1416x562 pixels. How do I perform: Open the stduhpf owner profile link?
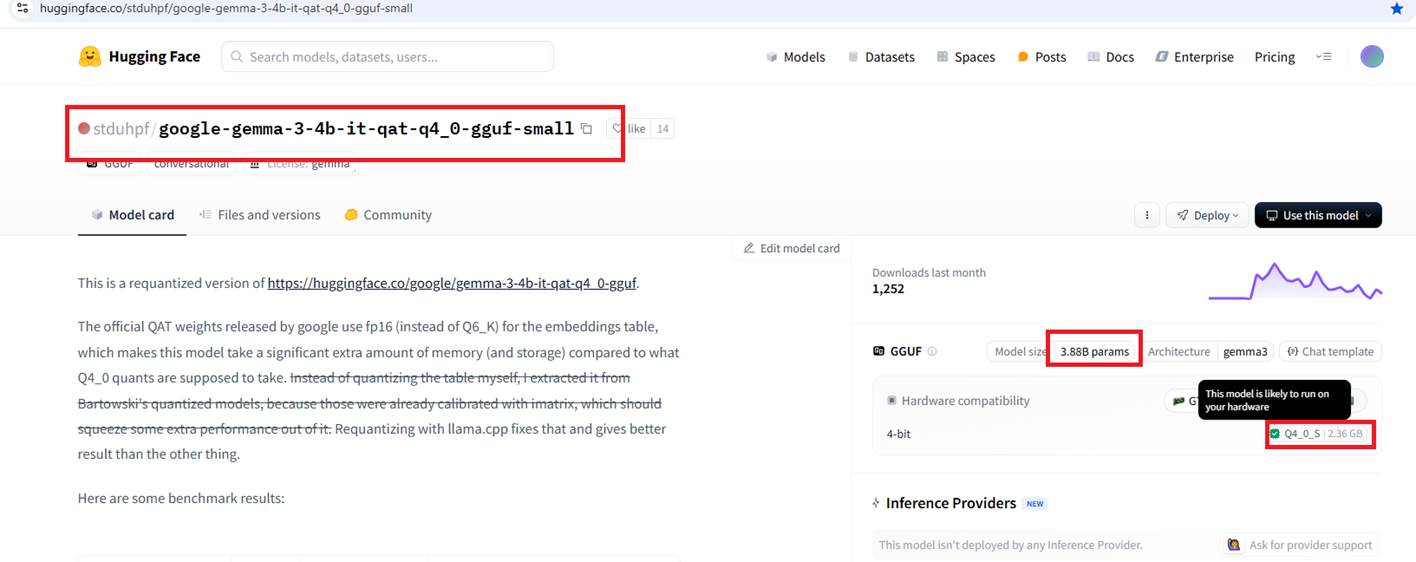click(x=120, y=128)
